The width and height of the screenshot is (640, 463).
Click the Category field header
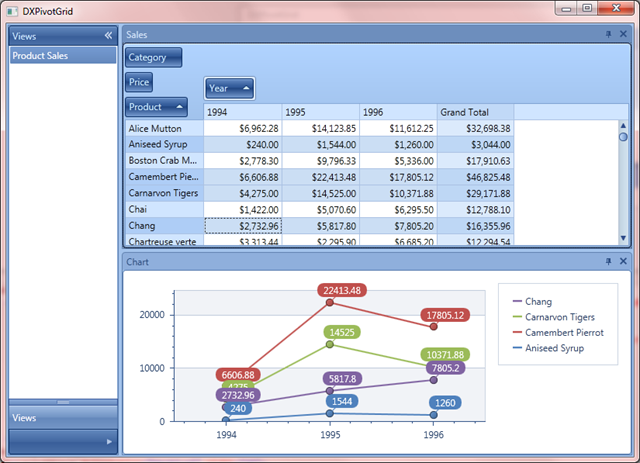(x=153, y=58)
